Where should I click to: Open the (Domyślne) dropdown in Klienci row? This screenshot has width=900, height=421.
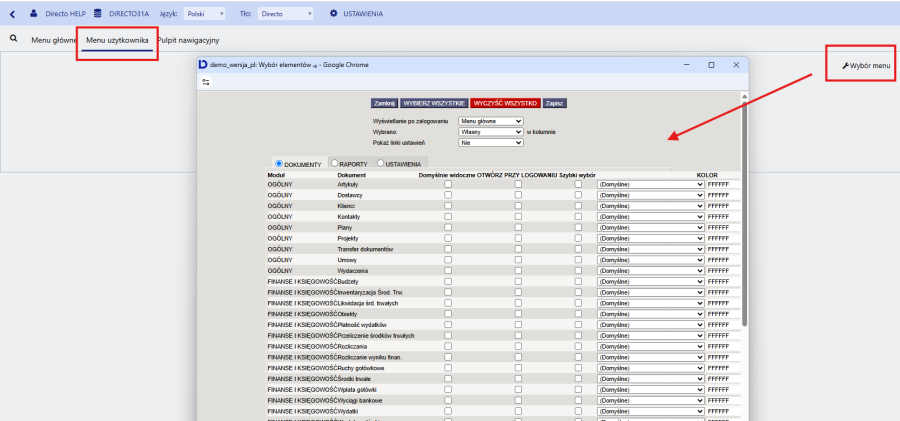pyautogui.click(x=650, y=206)
